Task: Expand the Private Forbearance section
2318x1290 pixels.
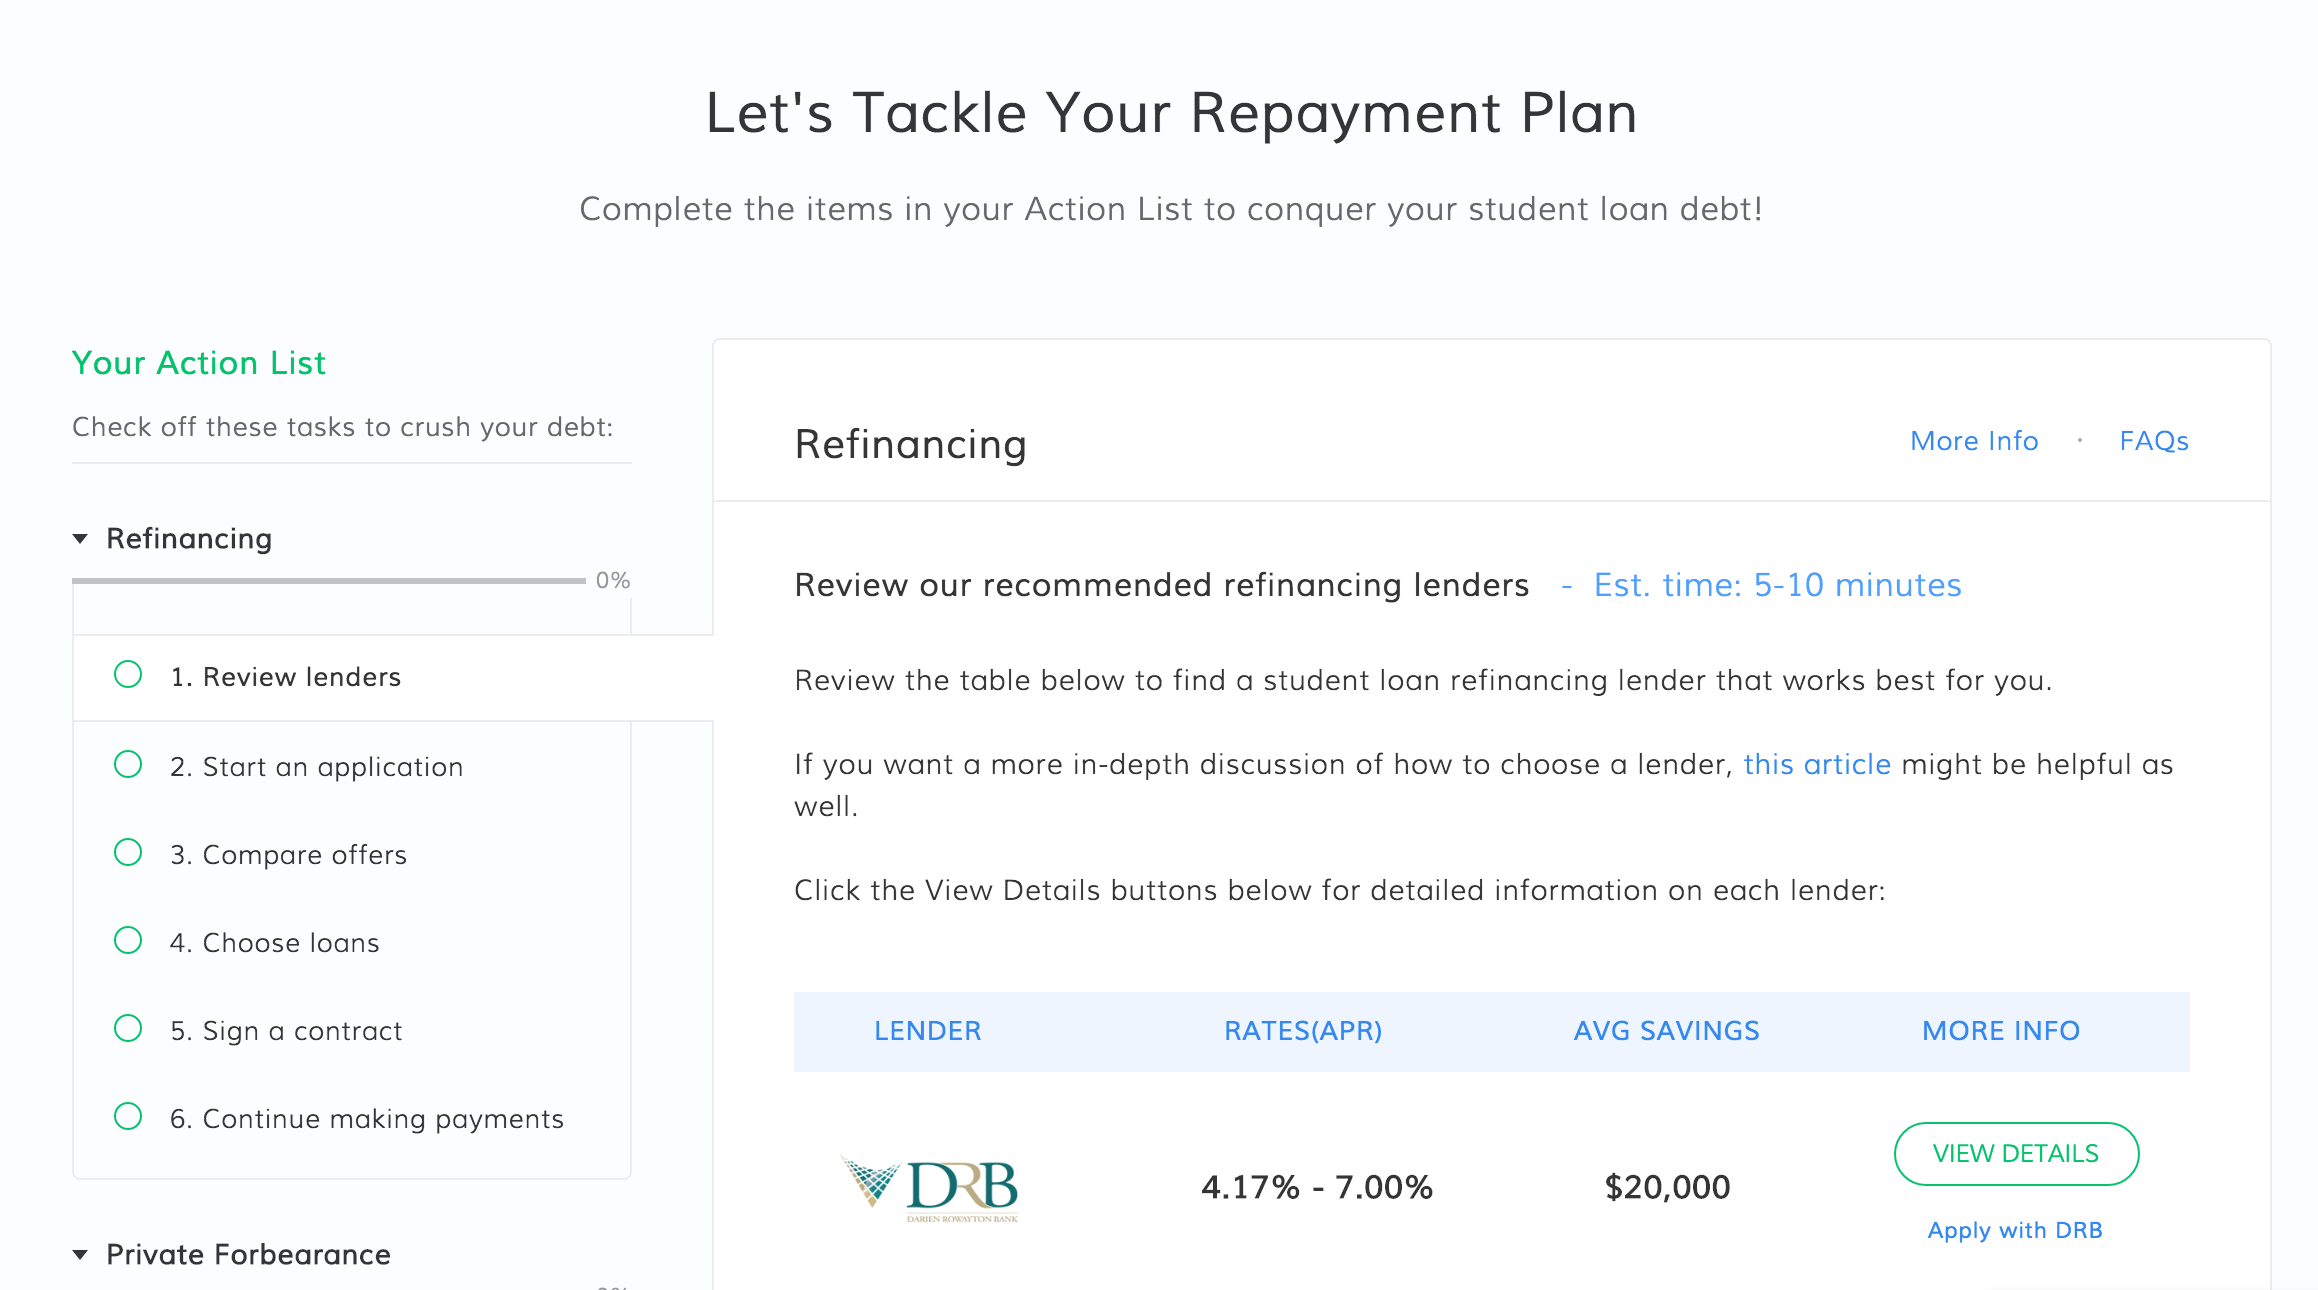Action: (80, 1254)
